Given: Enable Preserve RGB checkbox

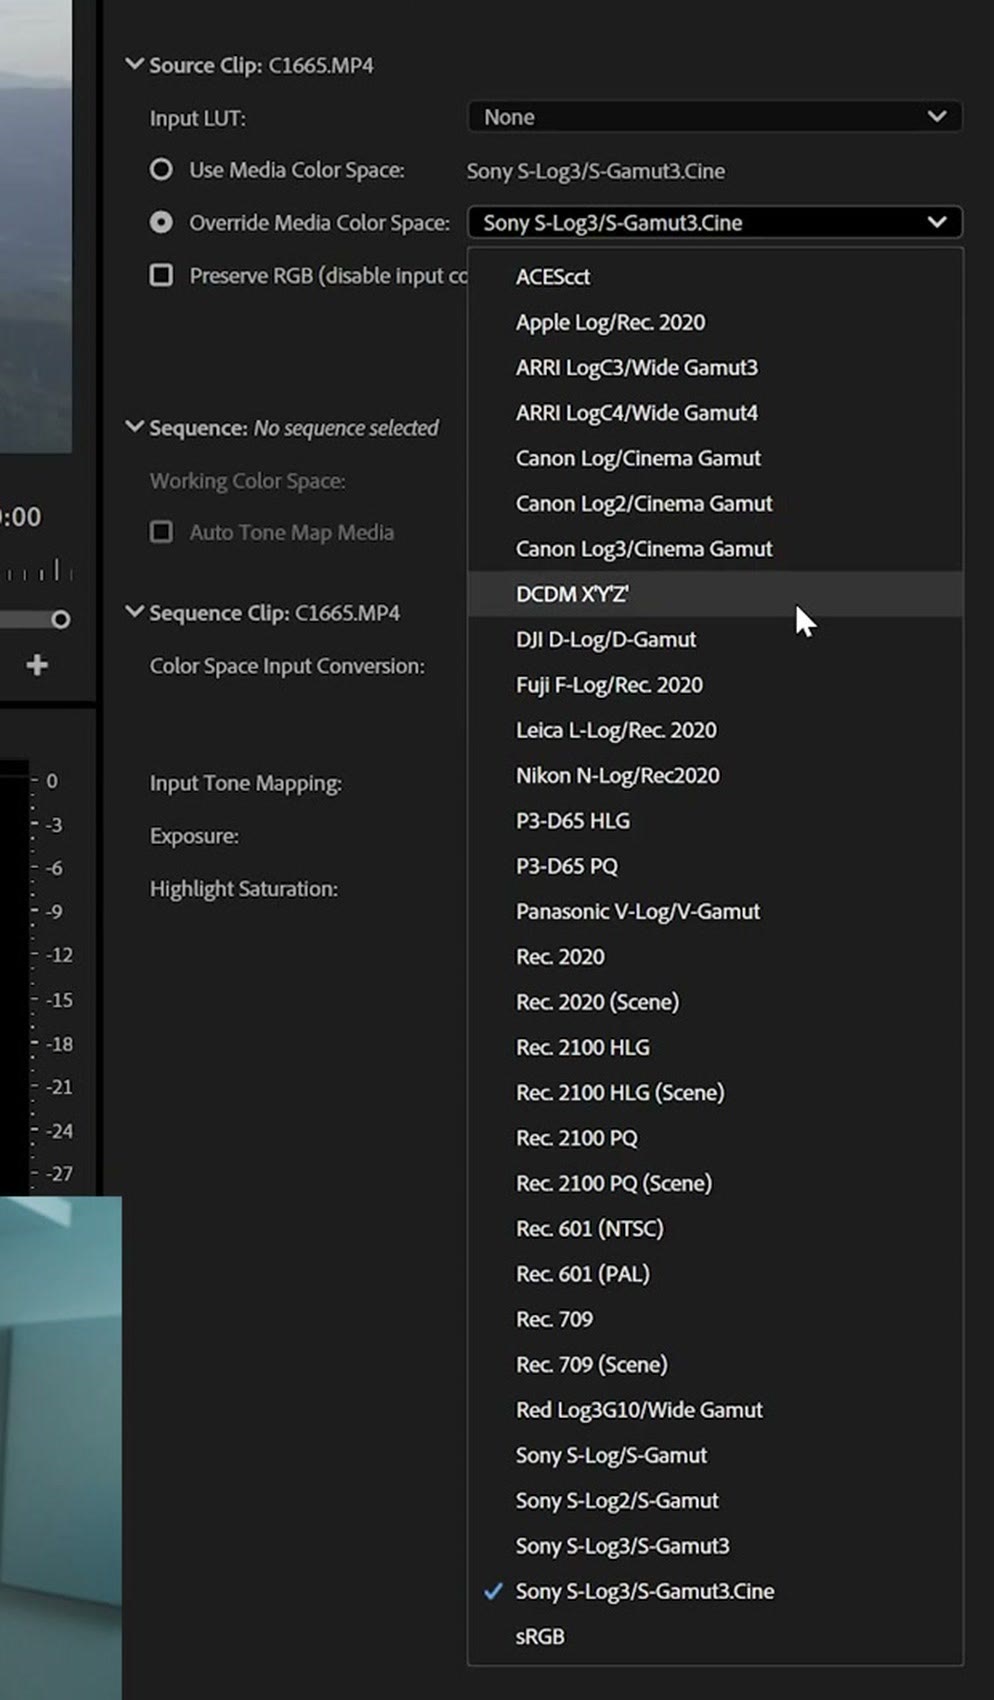Looking at the screenshot, I should (x=161, y=275).
